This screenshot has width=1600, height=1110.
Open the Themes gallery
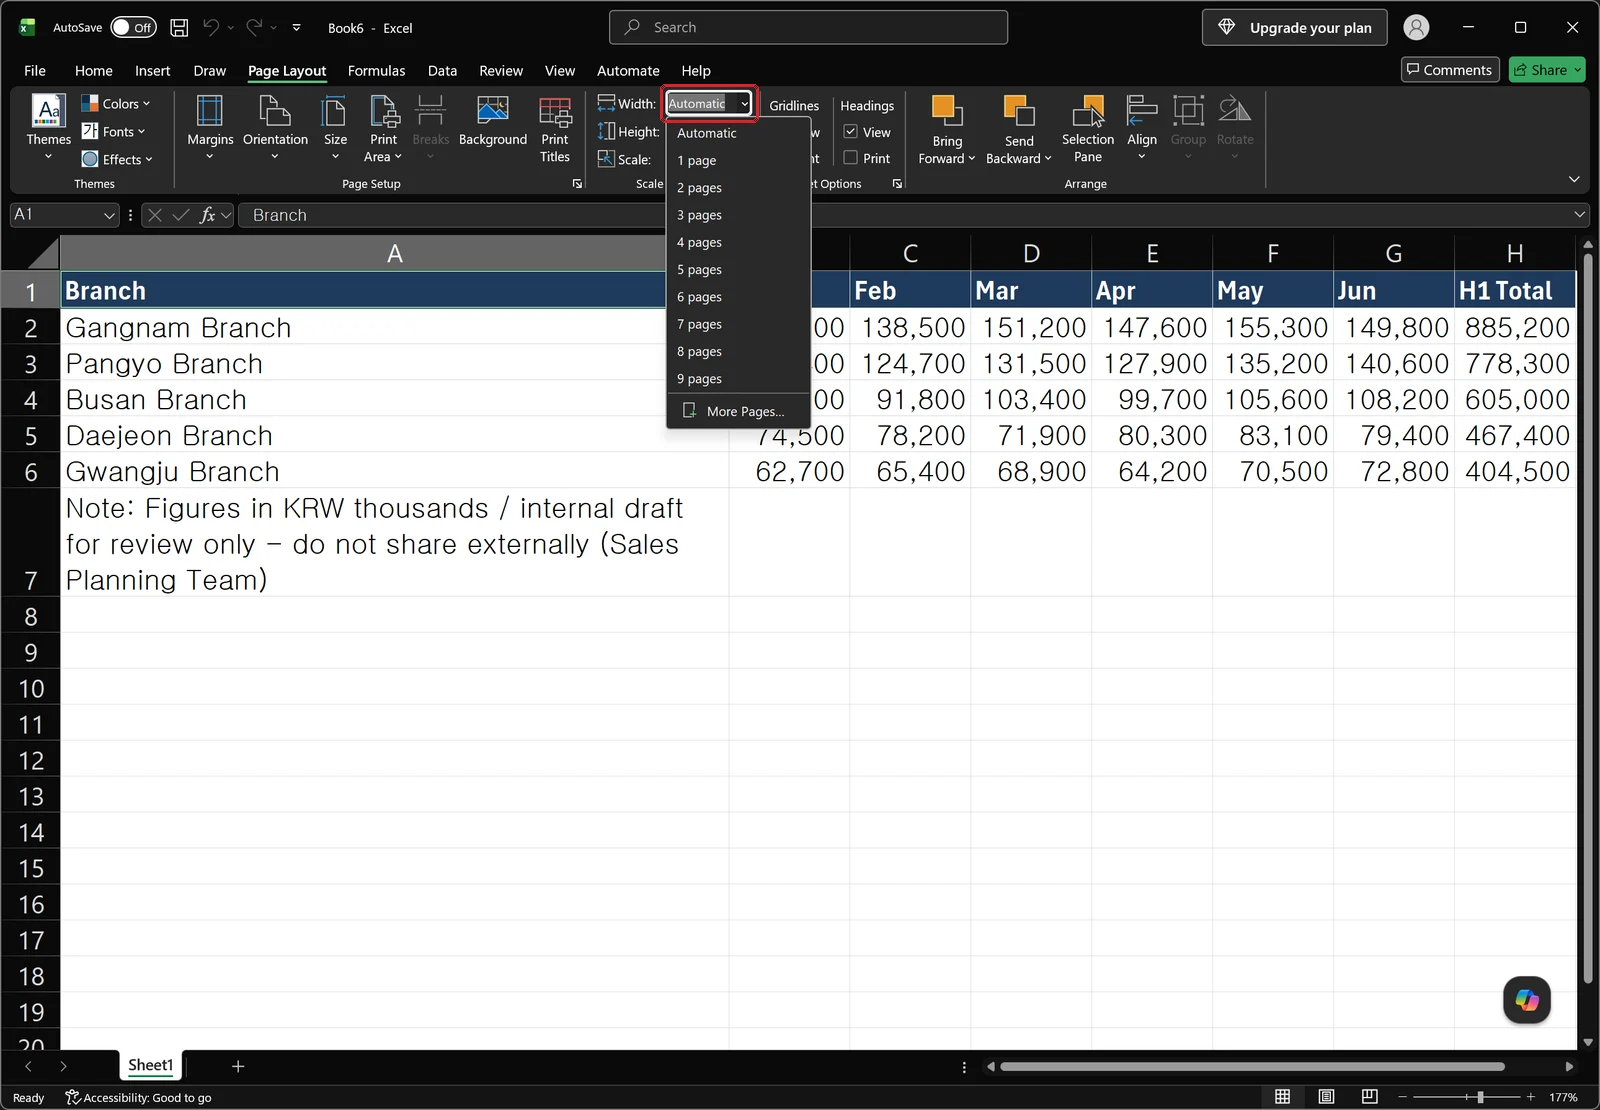48,127
